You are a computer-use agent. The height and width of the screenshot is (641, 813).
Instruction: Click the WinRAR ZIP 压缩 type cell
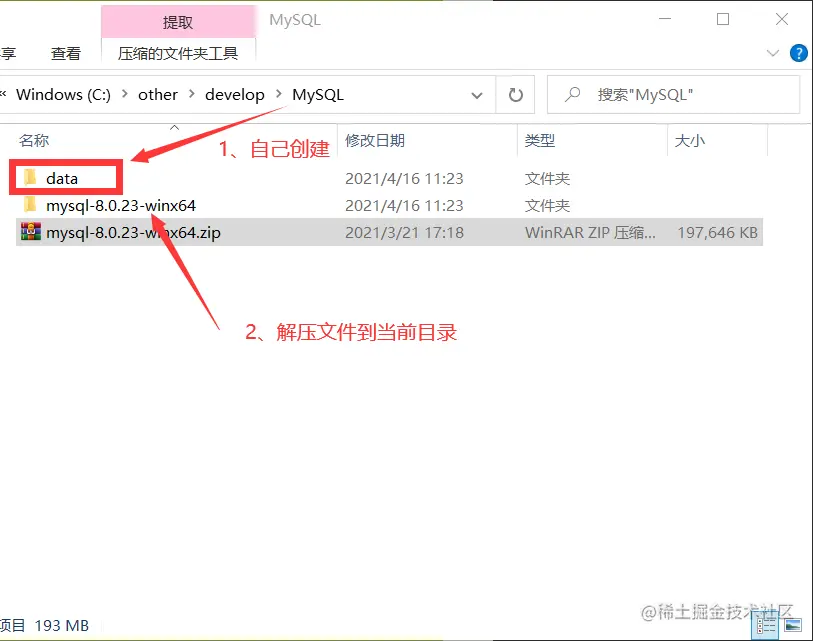(590, 232)
